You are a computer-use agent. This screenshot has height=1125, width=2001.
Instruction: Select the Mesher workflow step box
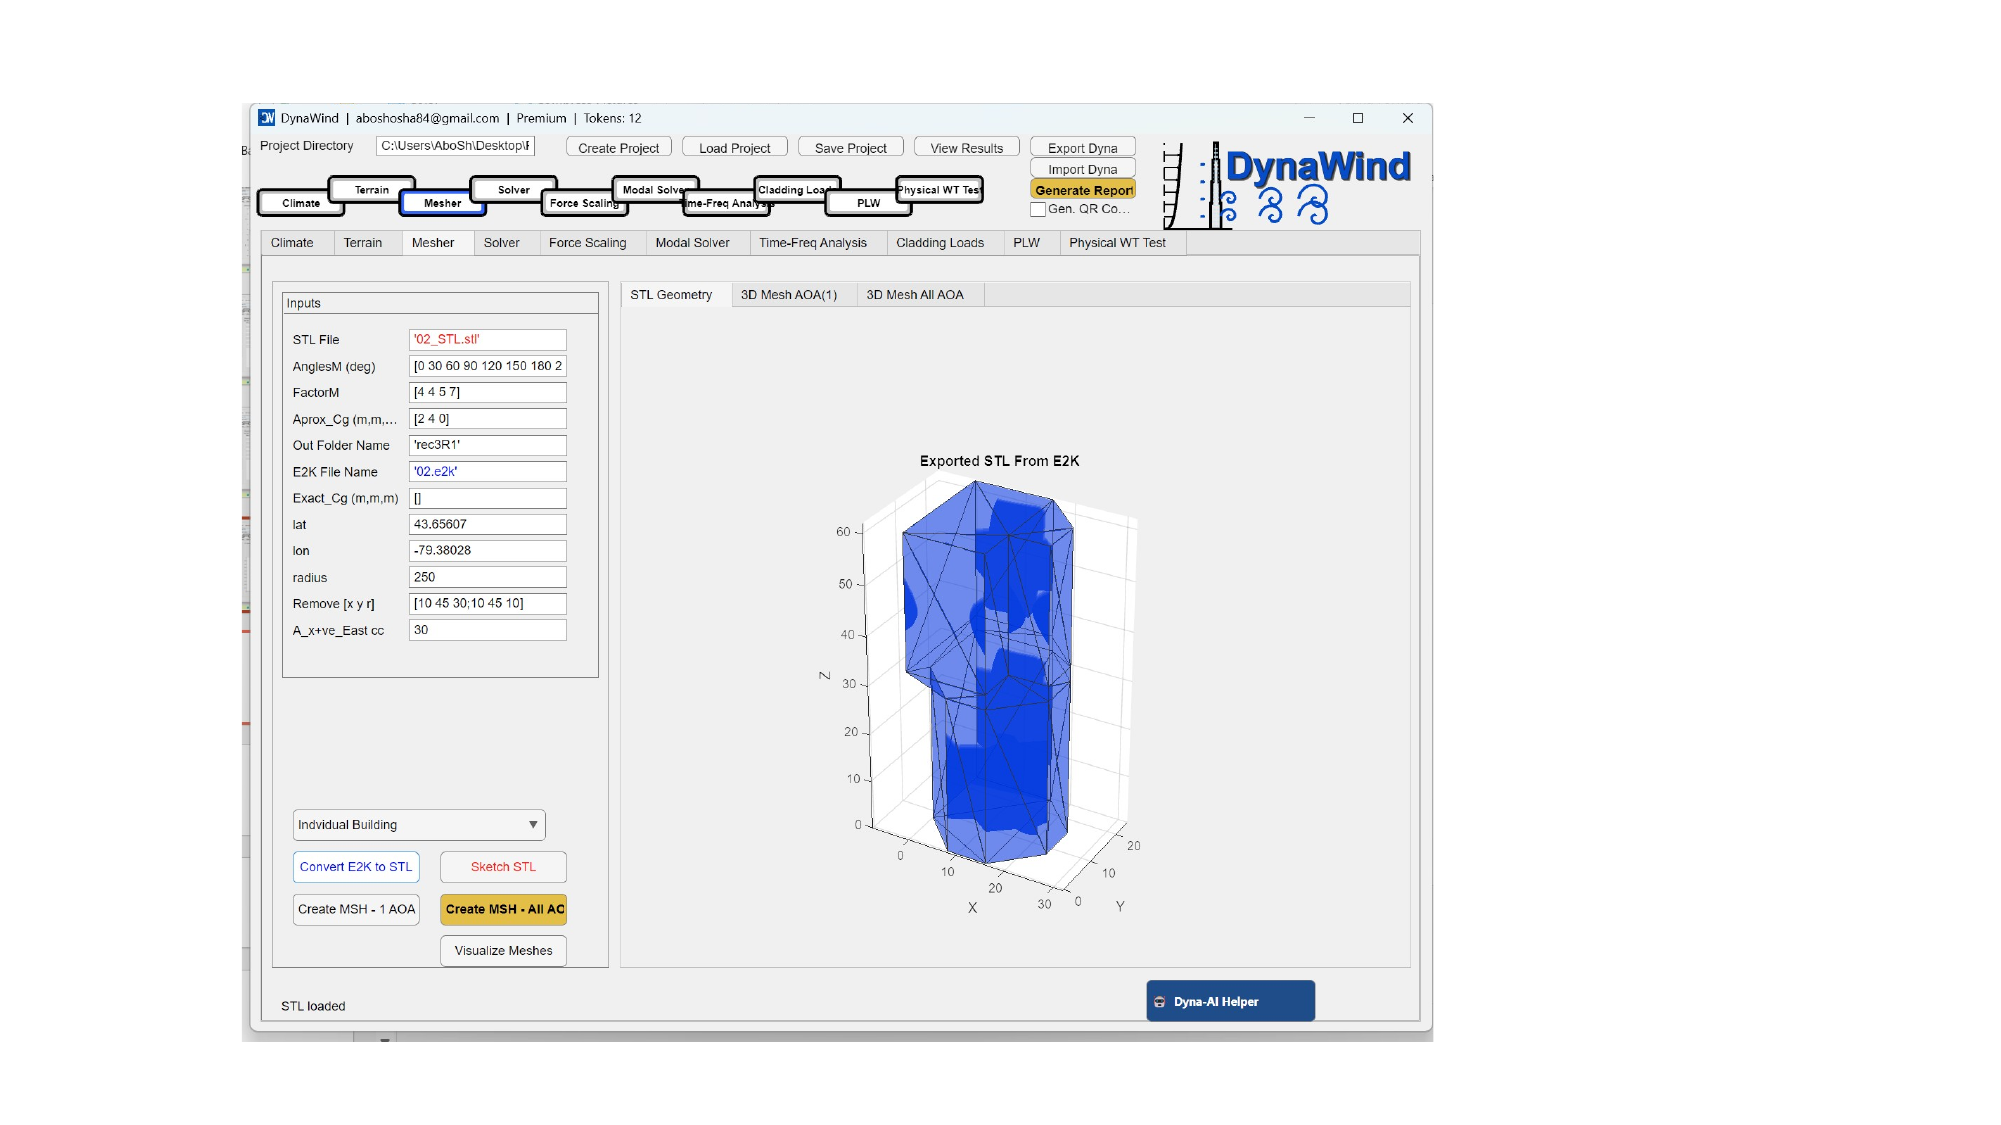coord(442,203)
